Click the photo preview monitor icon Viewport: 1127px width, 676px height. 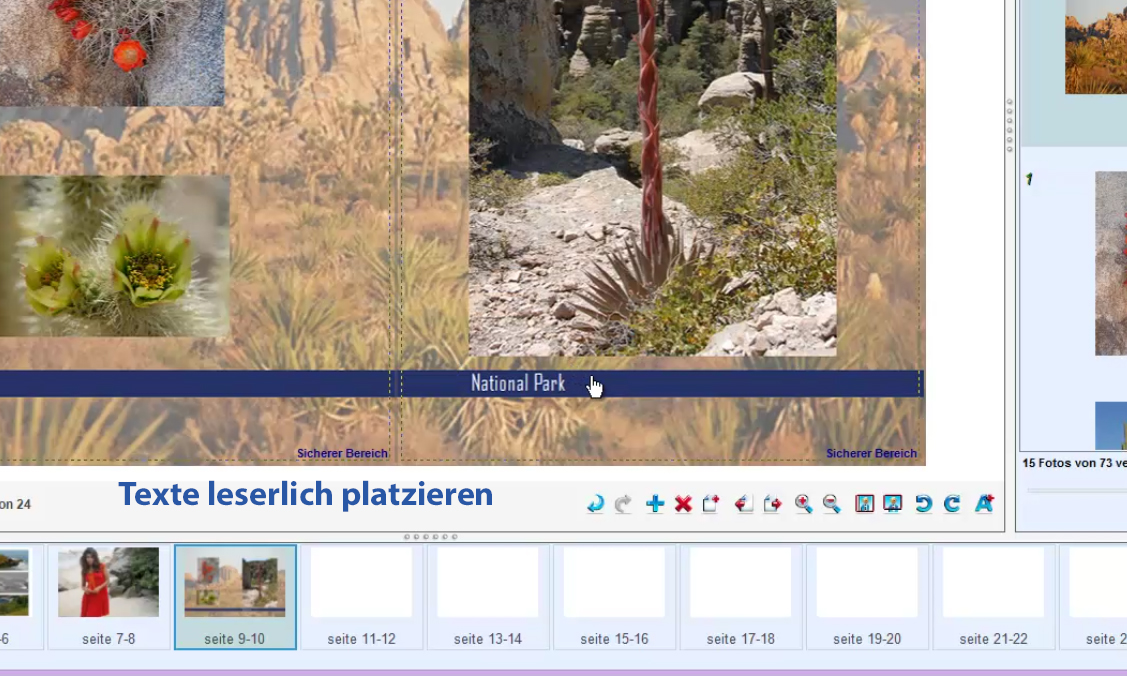coord(893,504)
